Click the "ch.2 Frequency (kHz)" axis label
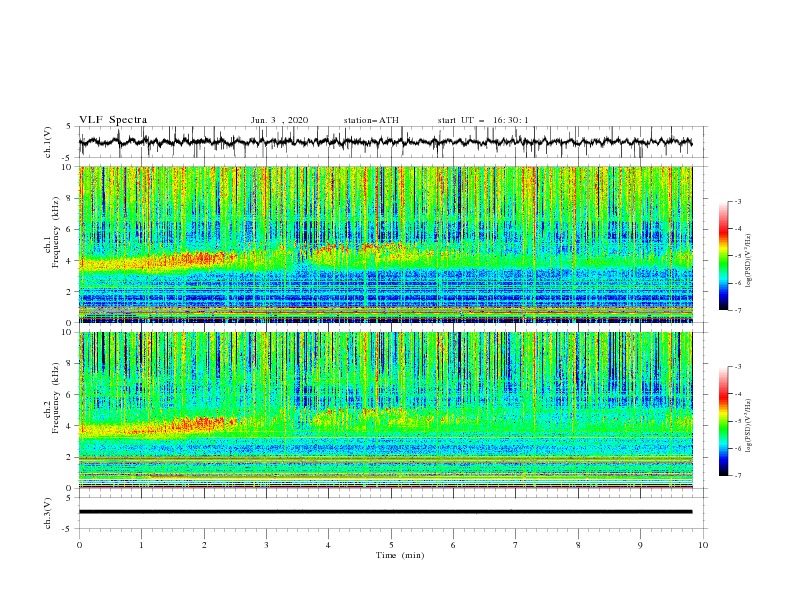 [x=52, y=398]
